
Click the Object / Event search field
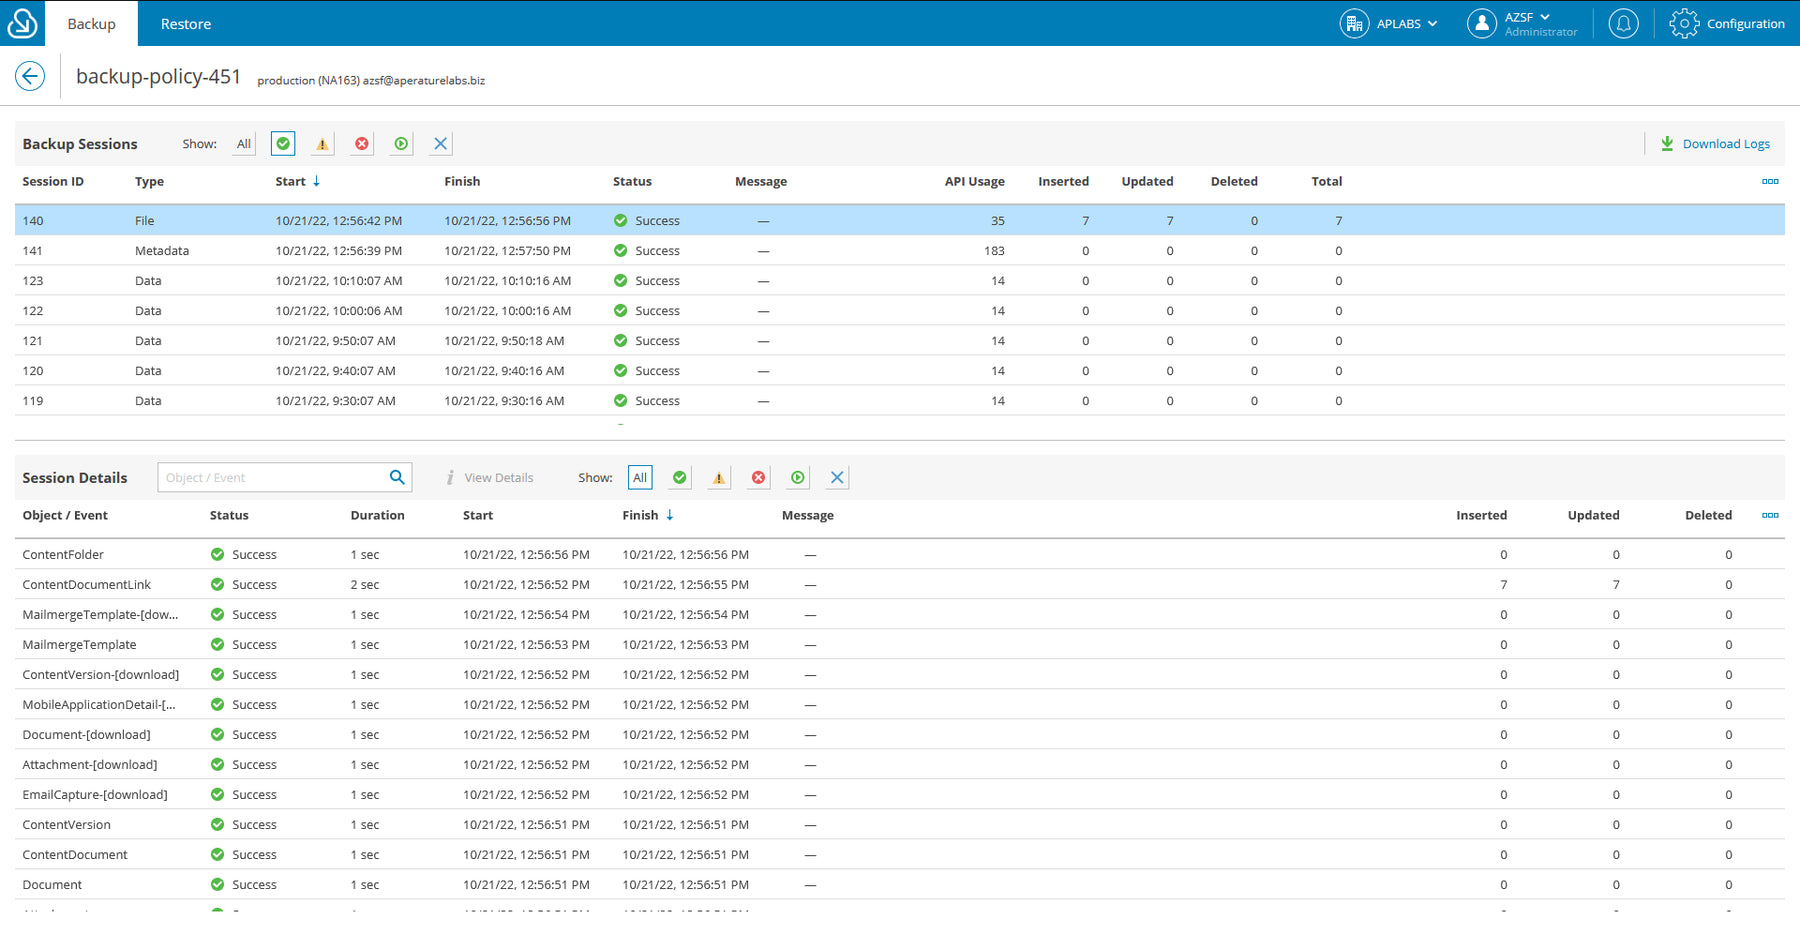[x=271, y=478]
